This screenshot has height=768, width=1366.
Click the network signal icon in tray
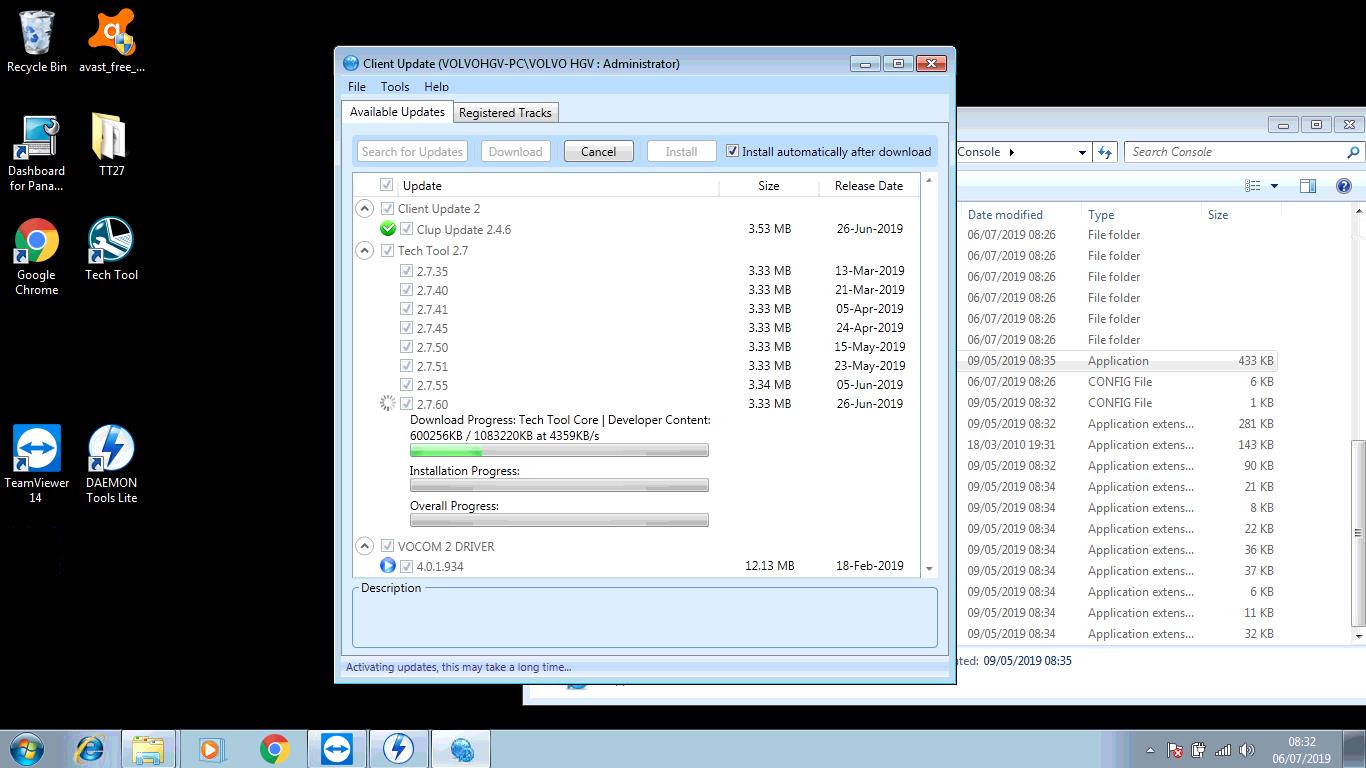(1222, 750)
